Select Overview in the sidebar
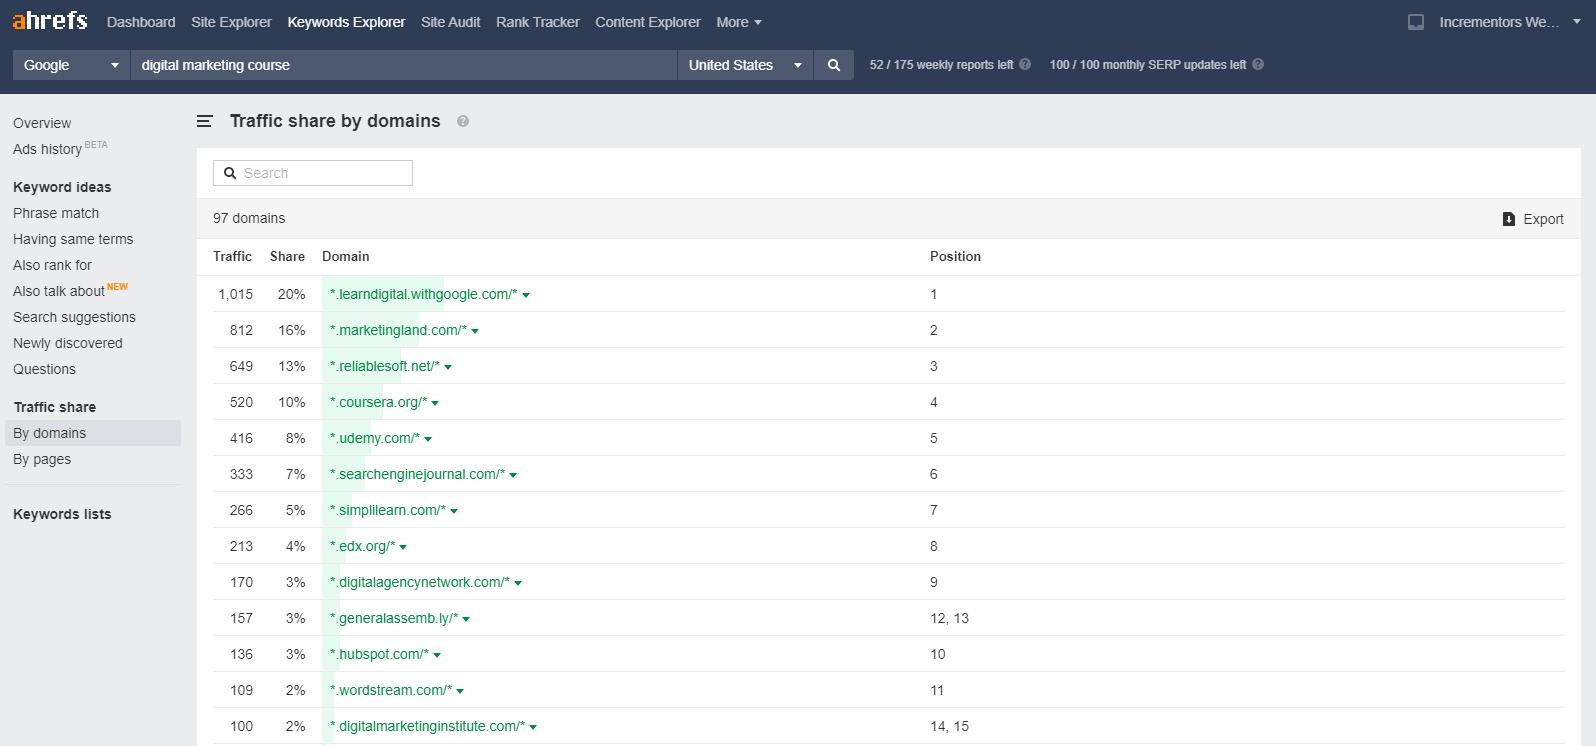Image resolution: width=1596 pixels, height=746 pixels. [42, 123]
